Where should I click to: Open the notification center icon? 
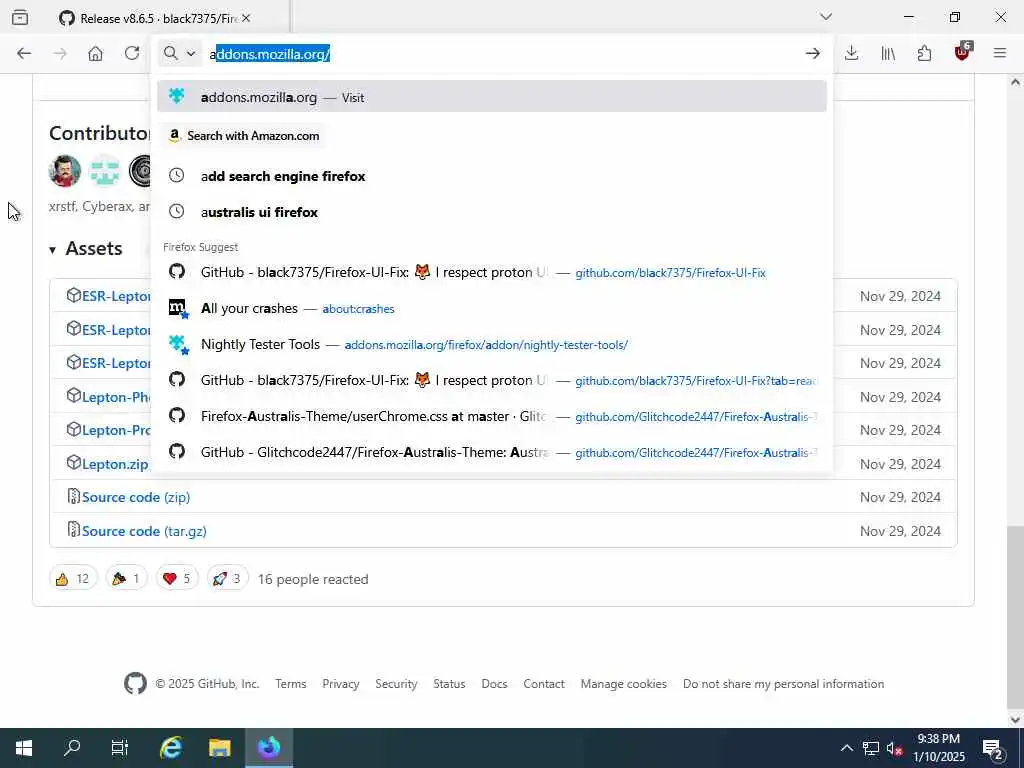coord(993,748)
